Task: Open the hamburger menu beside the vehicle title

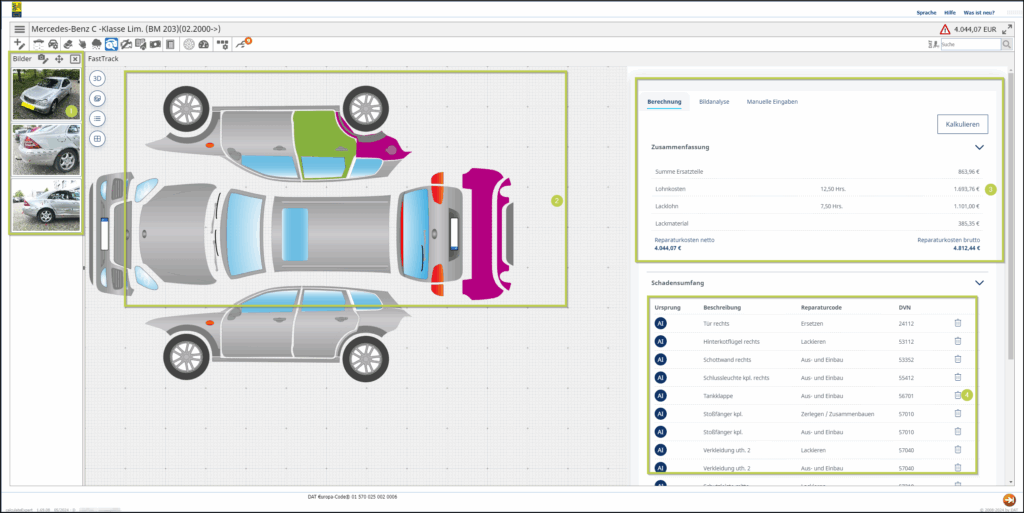Action: coord(19,30)
